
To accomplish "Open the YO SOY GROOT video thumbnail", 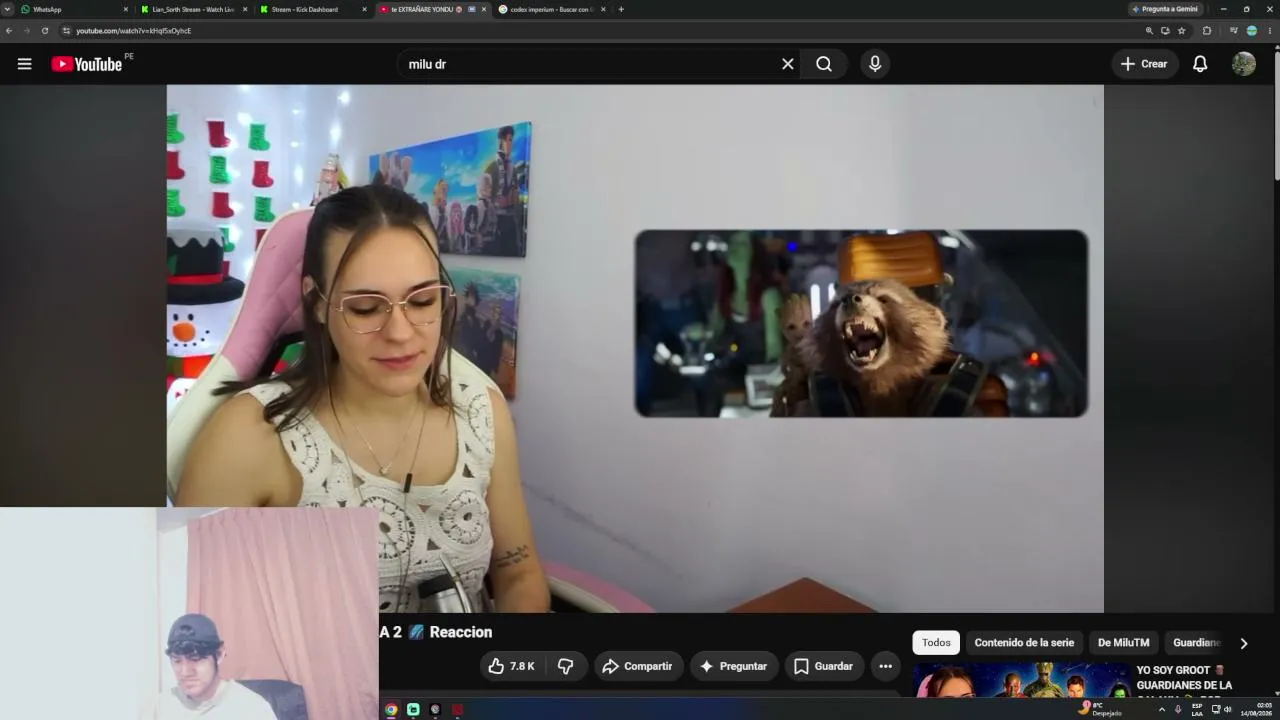I will click(x=1021, y=679).
